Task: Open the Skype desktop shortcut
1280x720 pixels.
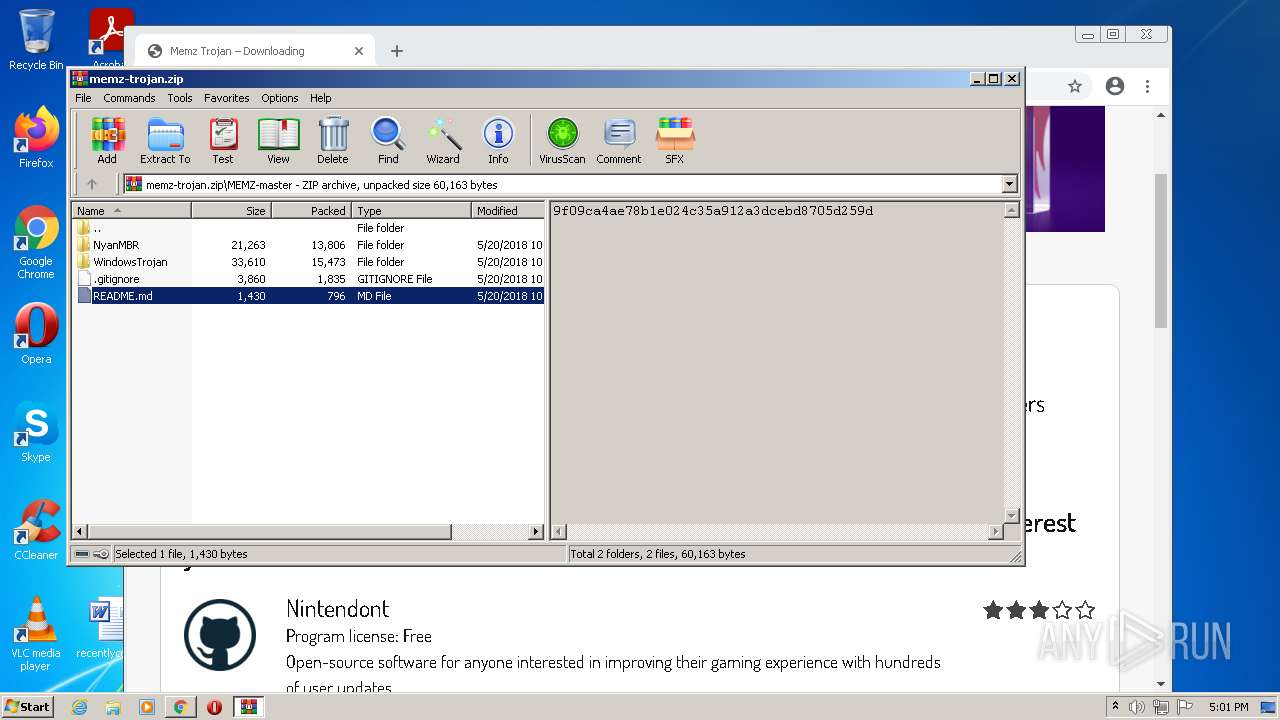Action: [36, 433]
